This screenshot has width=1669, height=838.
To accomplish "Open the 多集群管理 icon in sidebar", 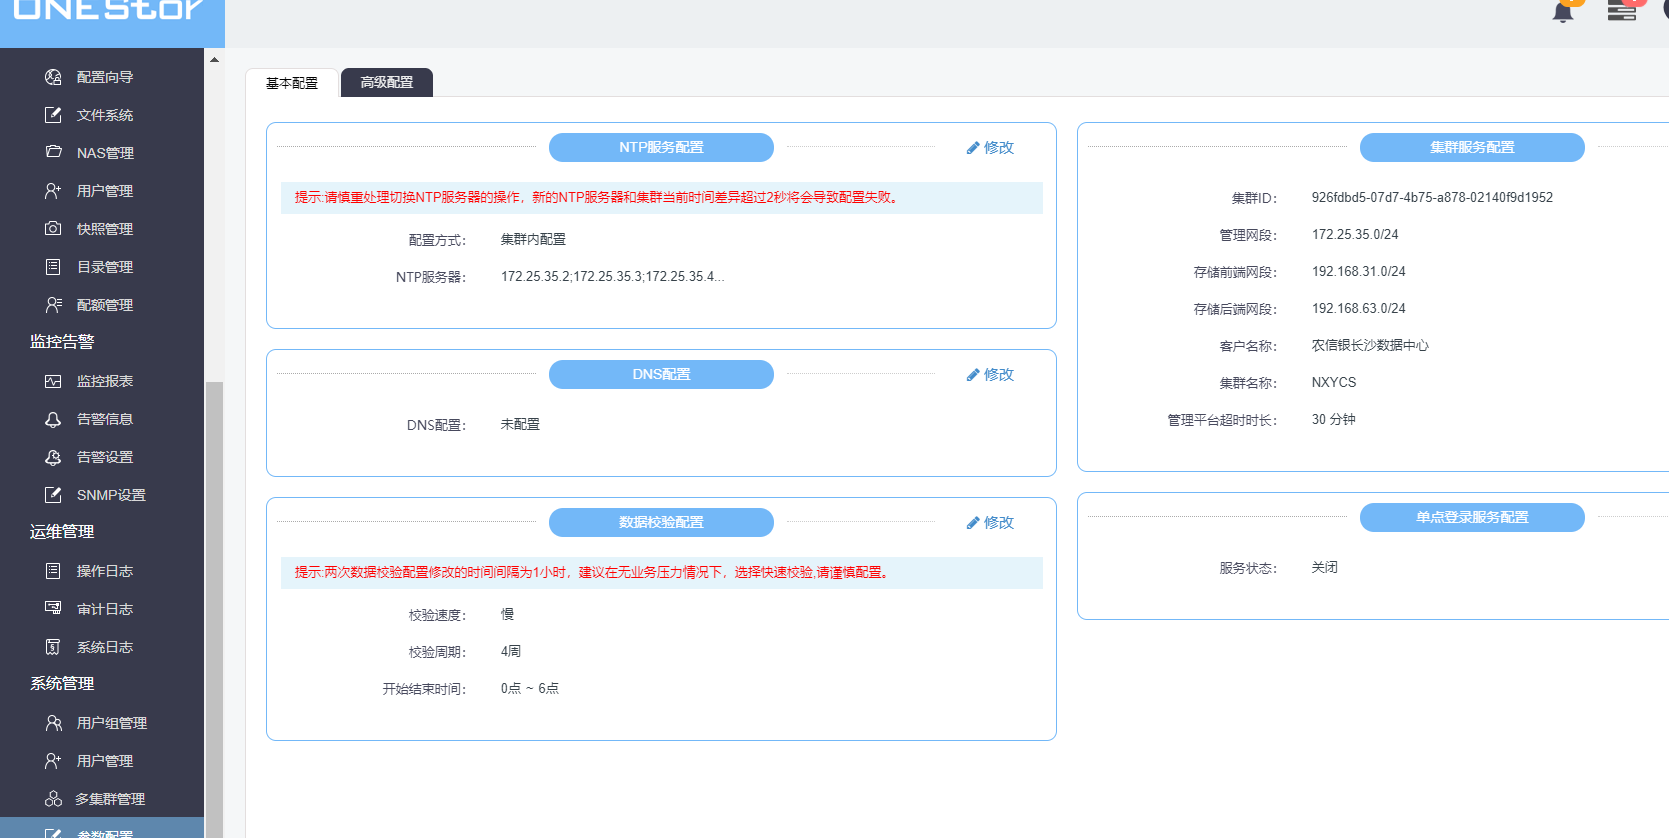I will tap(53, 799).
